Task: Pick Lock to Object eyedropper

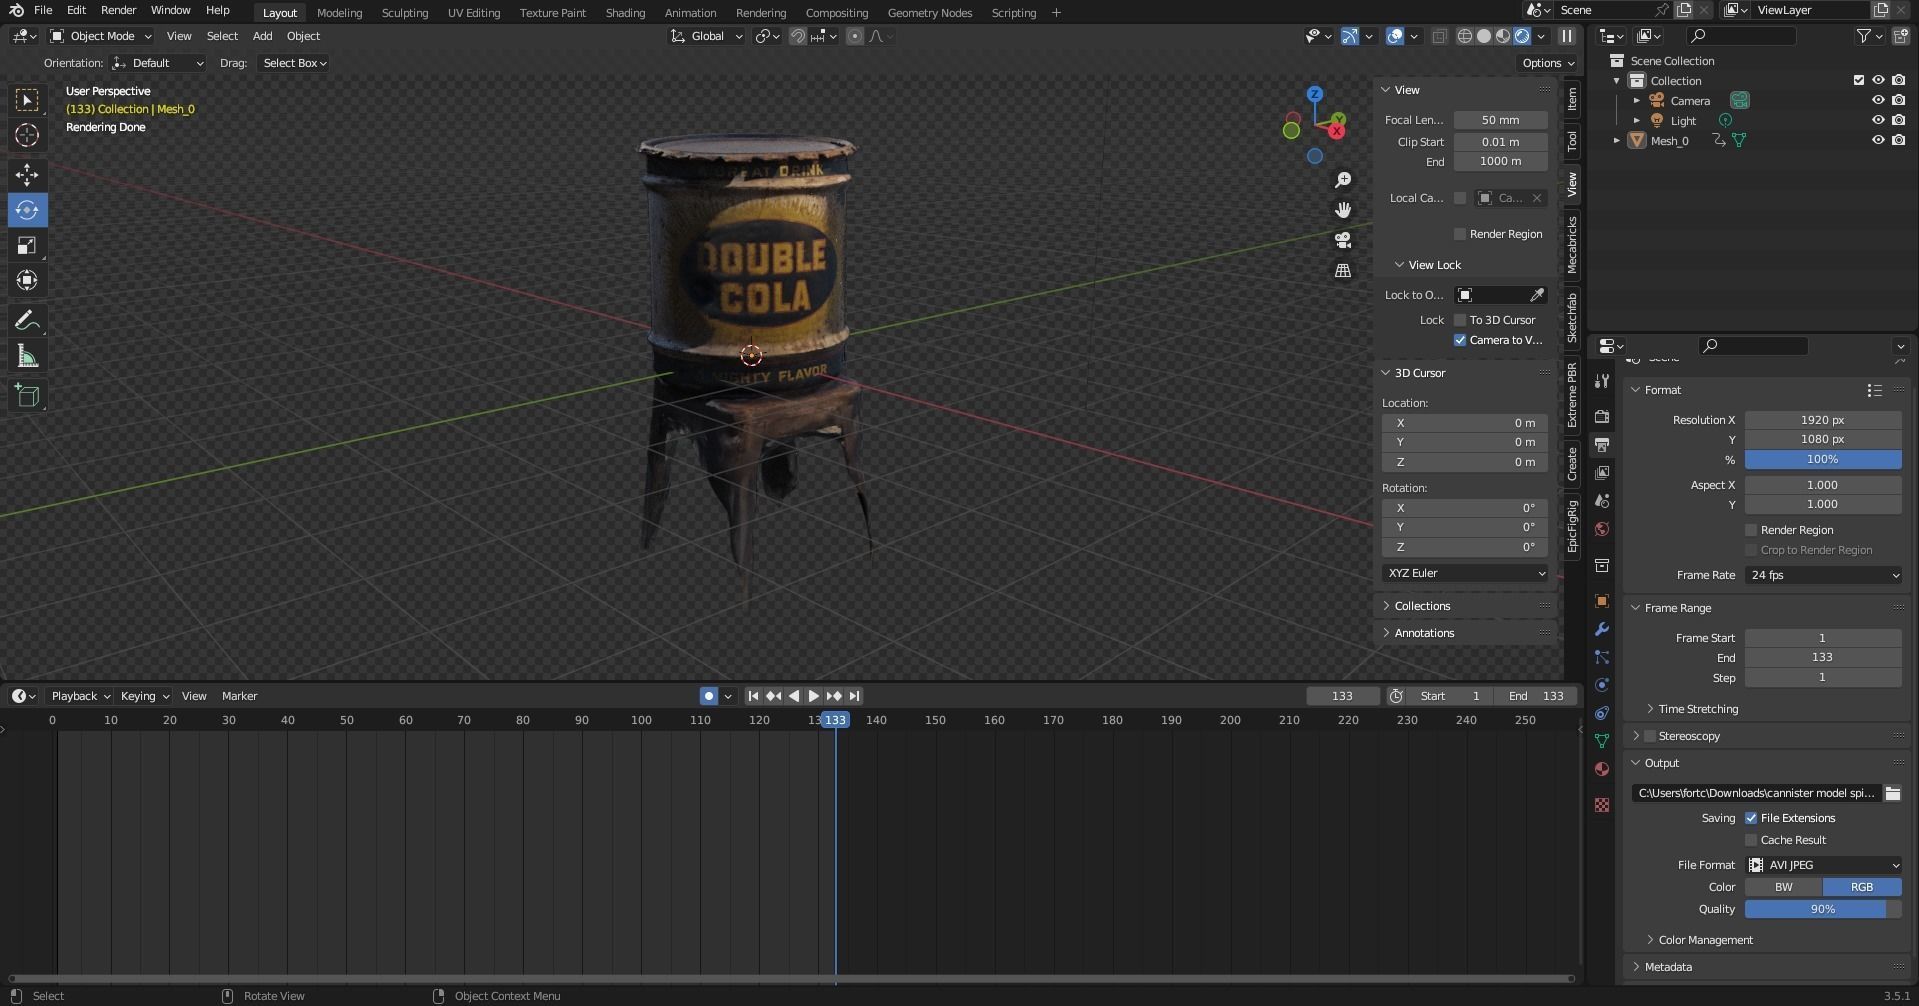Action: pyautogui.click(x=1537, y=295)
